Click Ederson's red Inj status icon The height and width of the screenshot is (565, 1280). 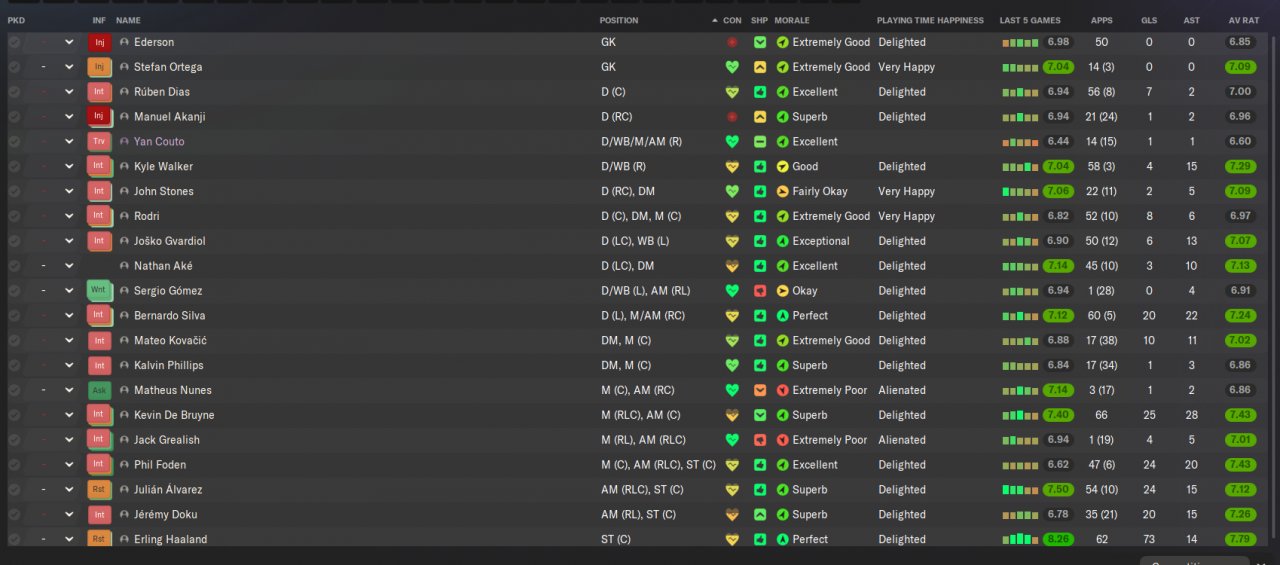[x=99, y=42]
